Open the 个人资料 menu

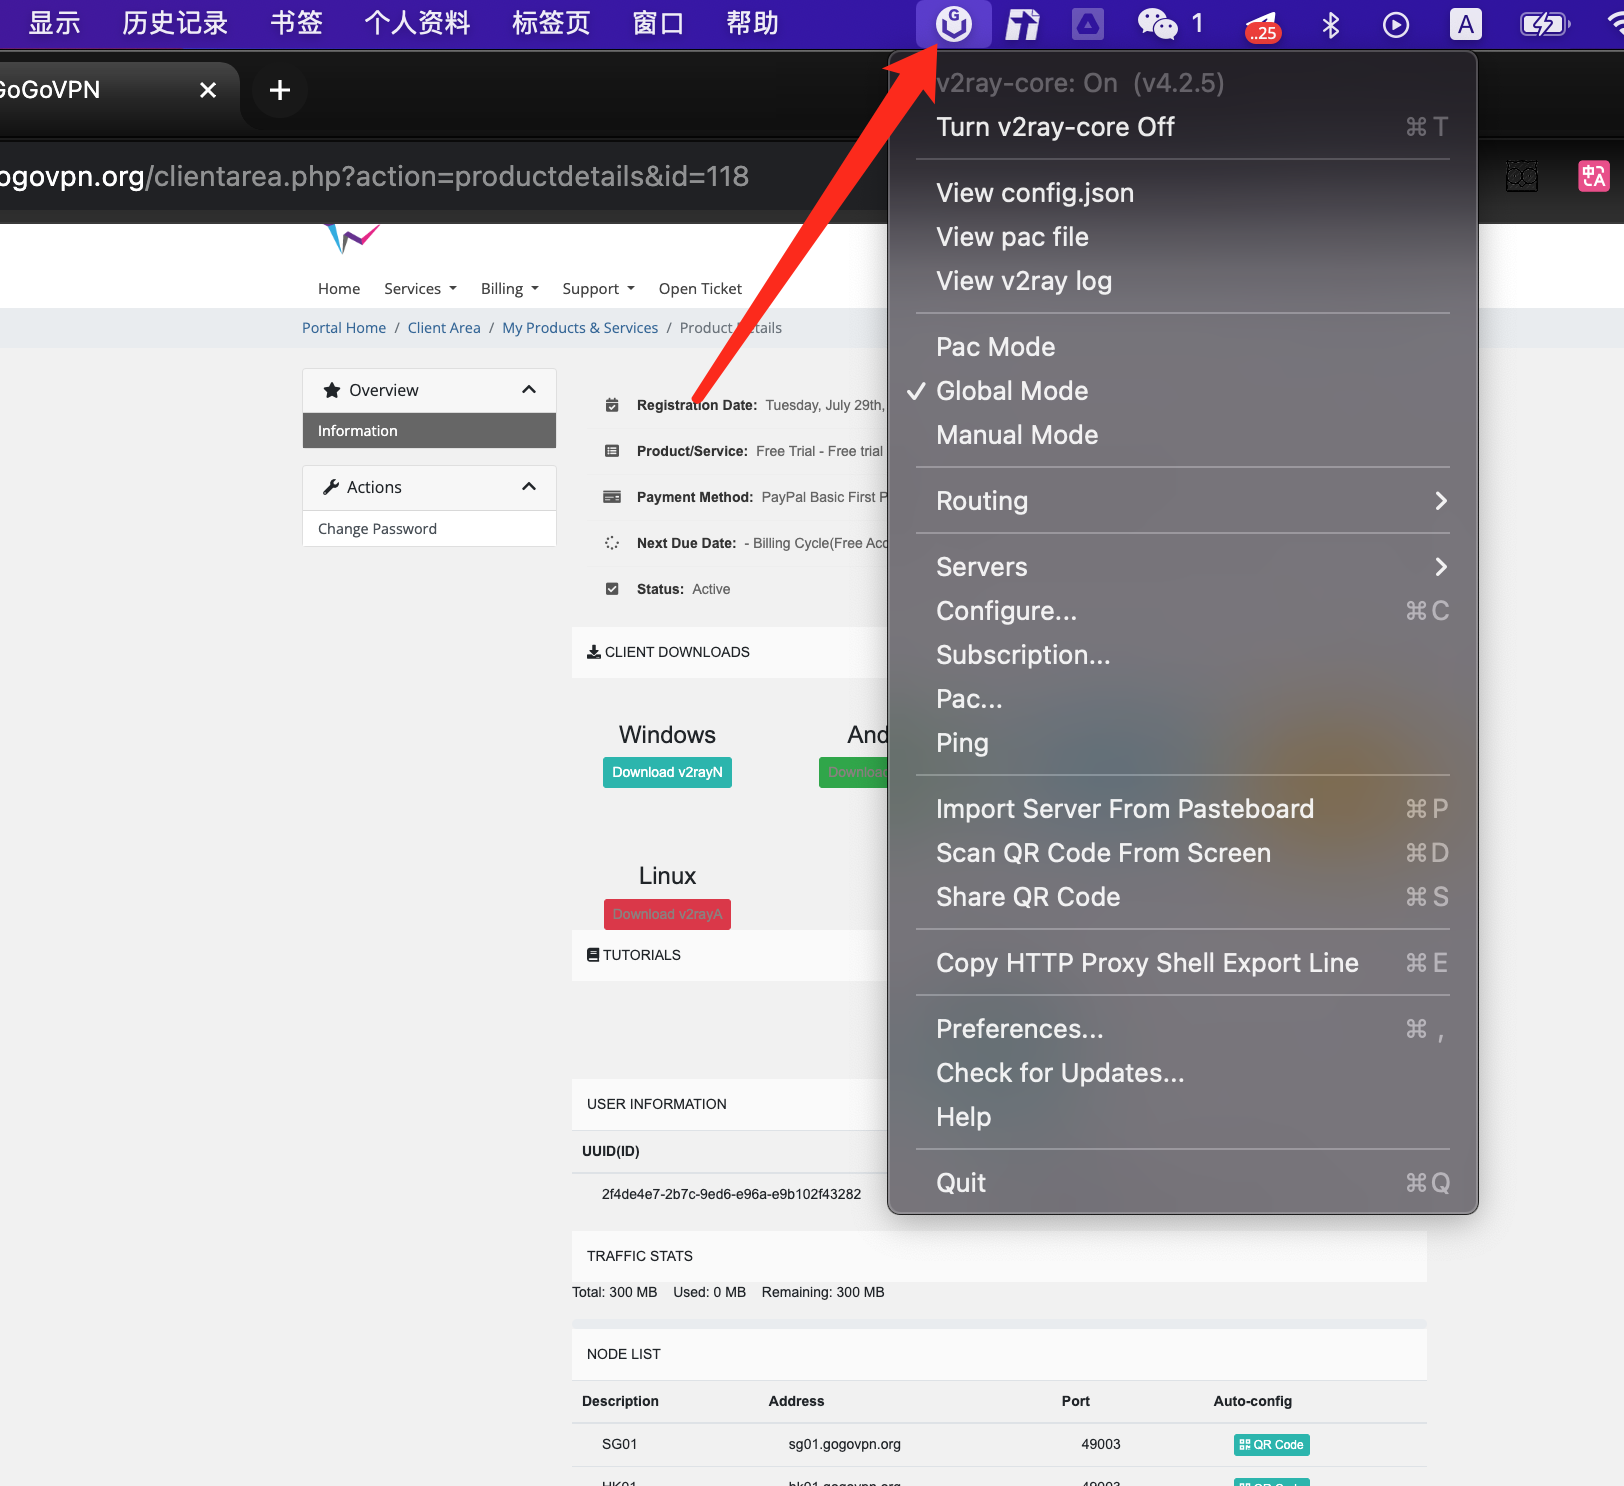coord(417,23)
